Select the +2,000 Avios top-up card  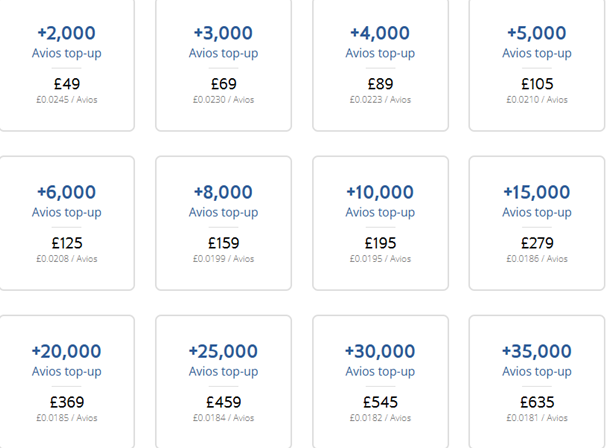67,65
